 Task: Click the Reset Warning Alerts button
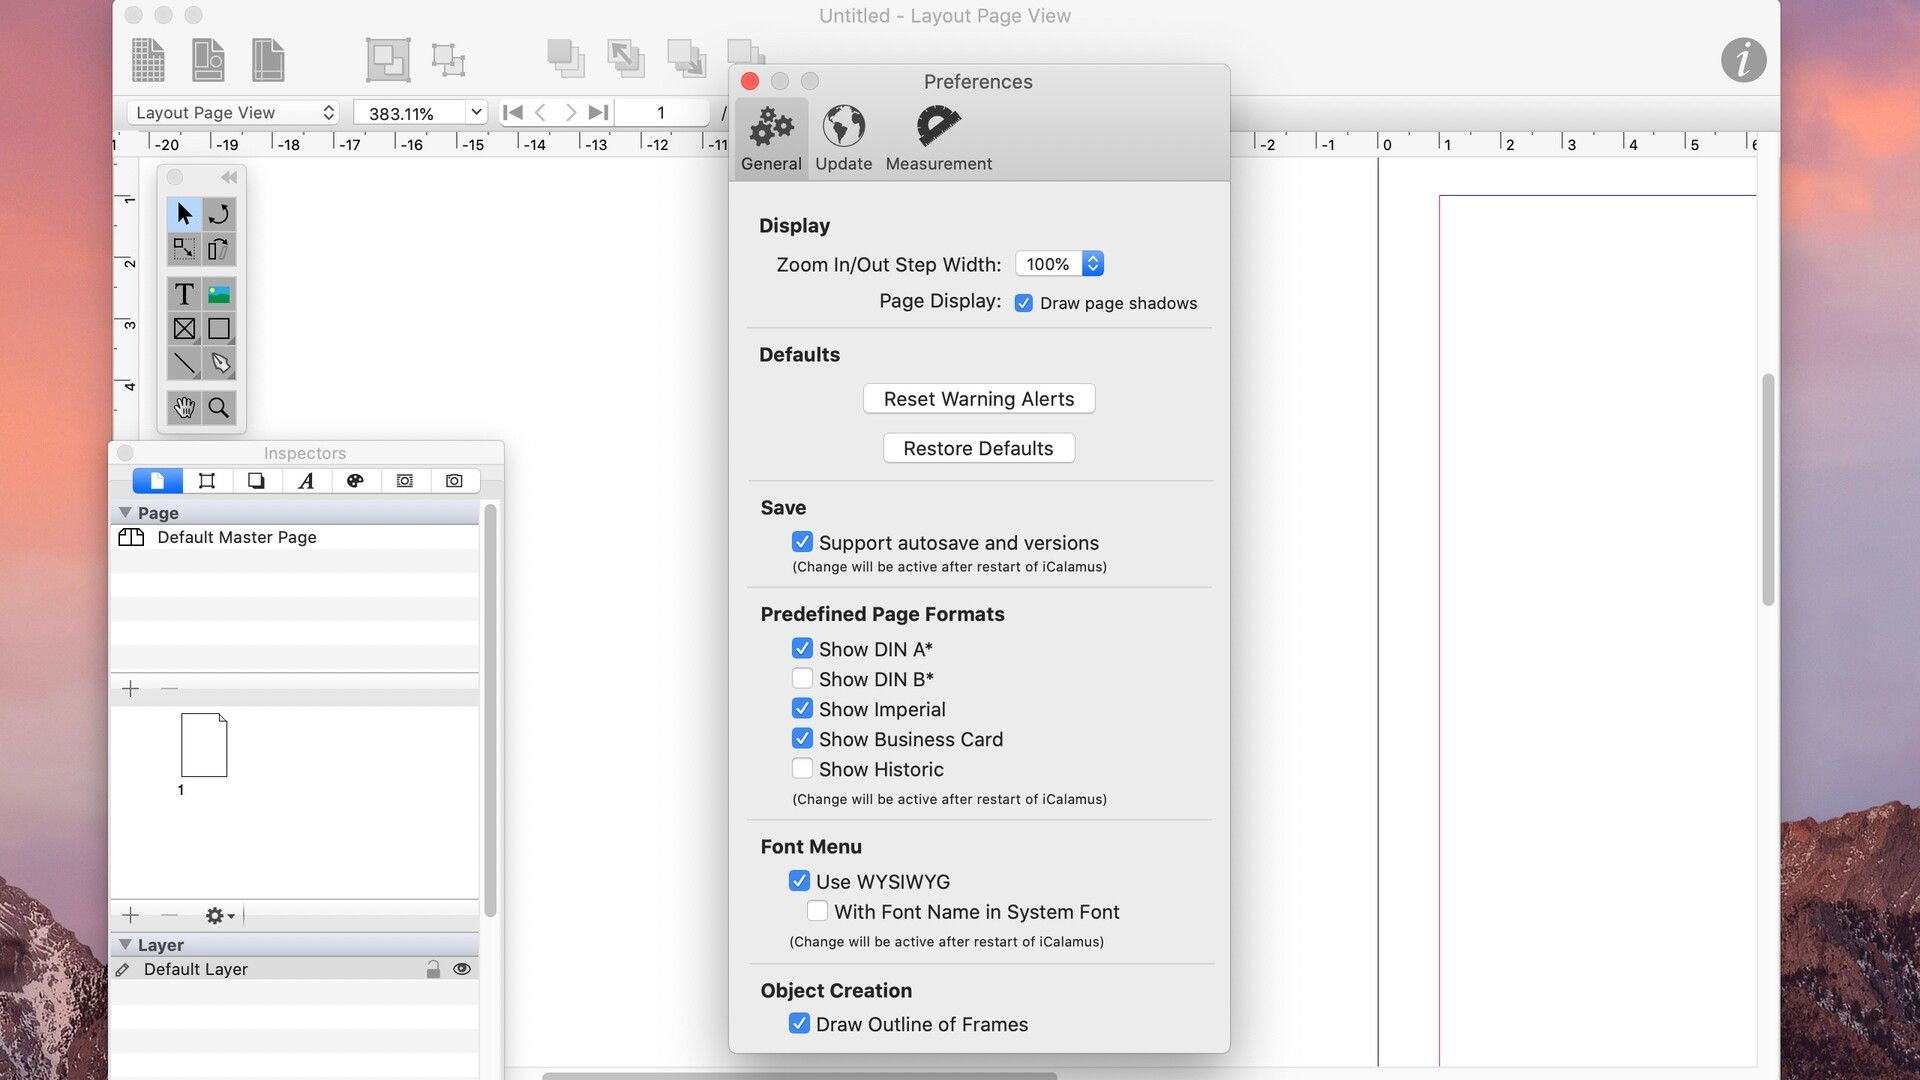coord(978,398)
